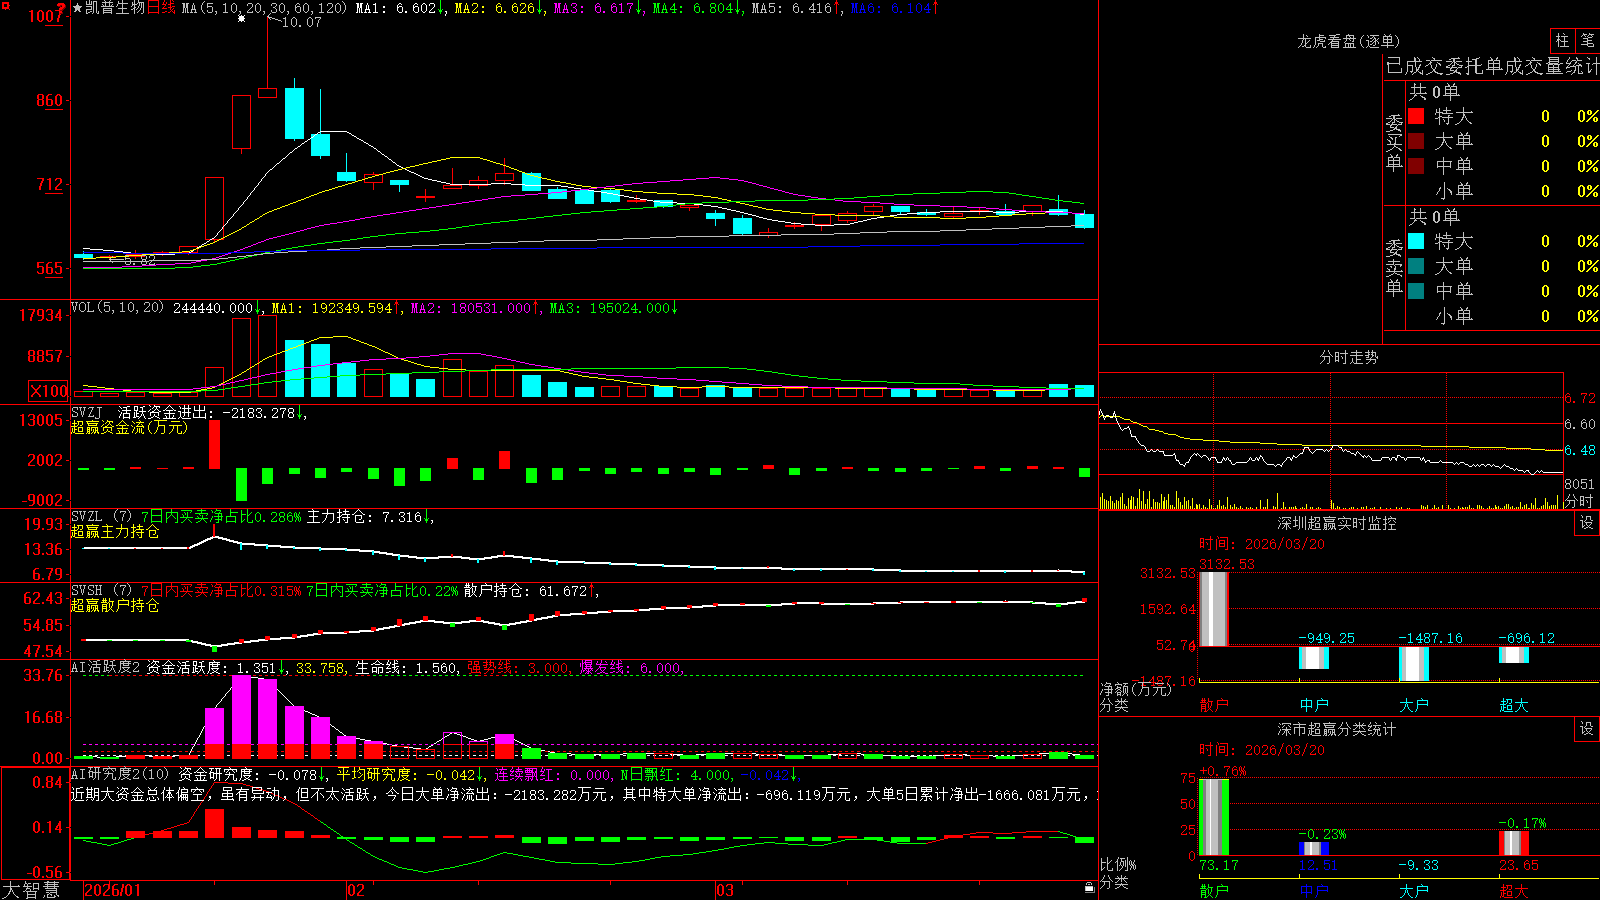The width and height of the screenshot is (1600, 900).
Task: Jump to the 02 month timeline marker
Action: click(356, 890)
